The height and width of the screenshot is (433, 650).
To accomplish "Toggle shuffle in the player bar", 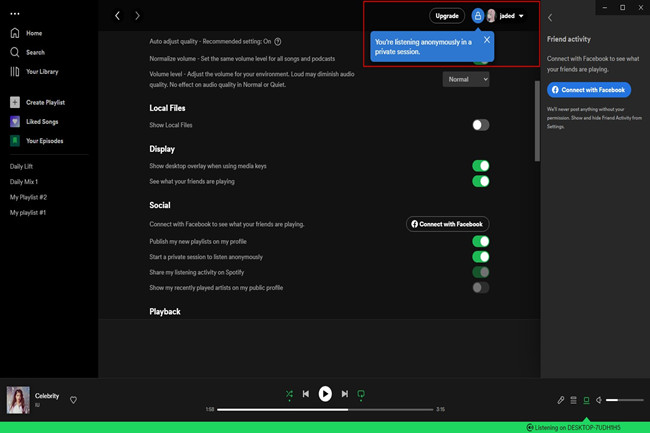I will click(x=289, y=394).
